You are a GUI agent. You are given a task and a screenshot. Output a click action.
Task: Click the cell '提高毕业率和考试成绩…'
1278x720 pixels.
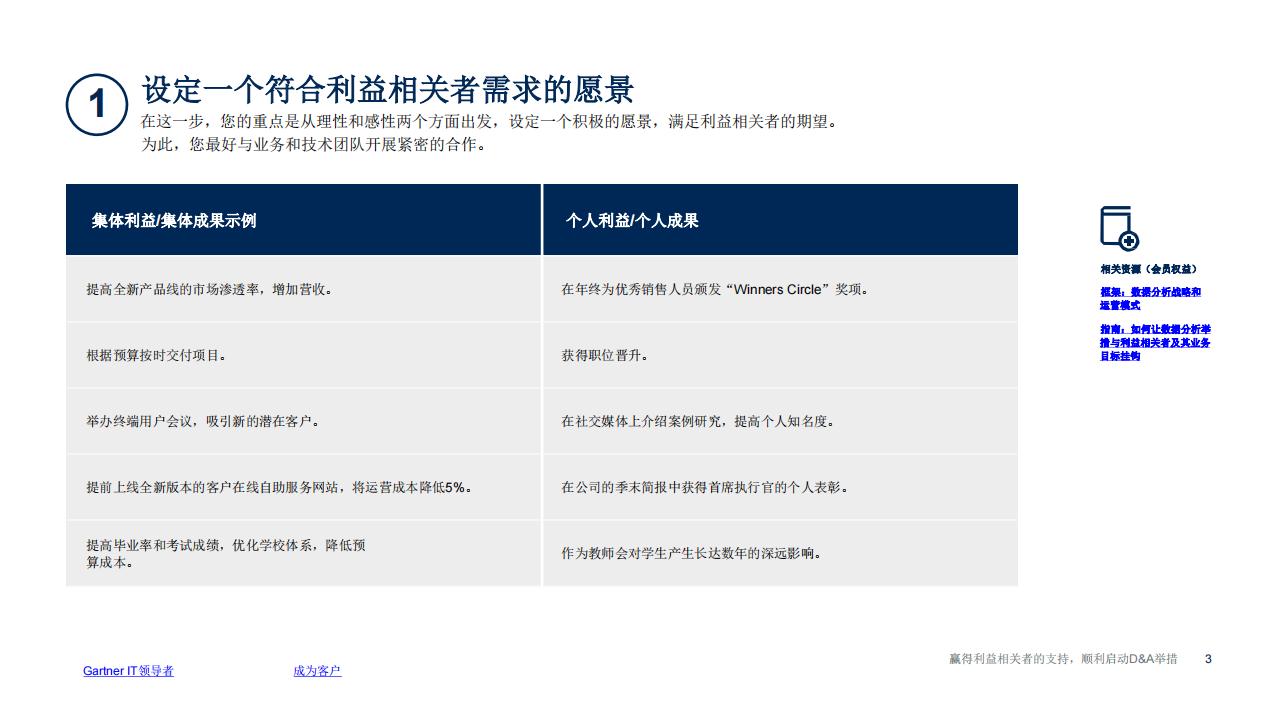[304, 553]
